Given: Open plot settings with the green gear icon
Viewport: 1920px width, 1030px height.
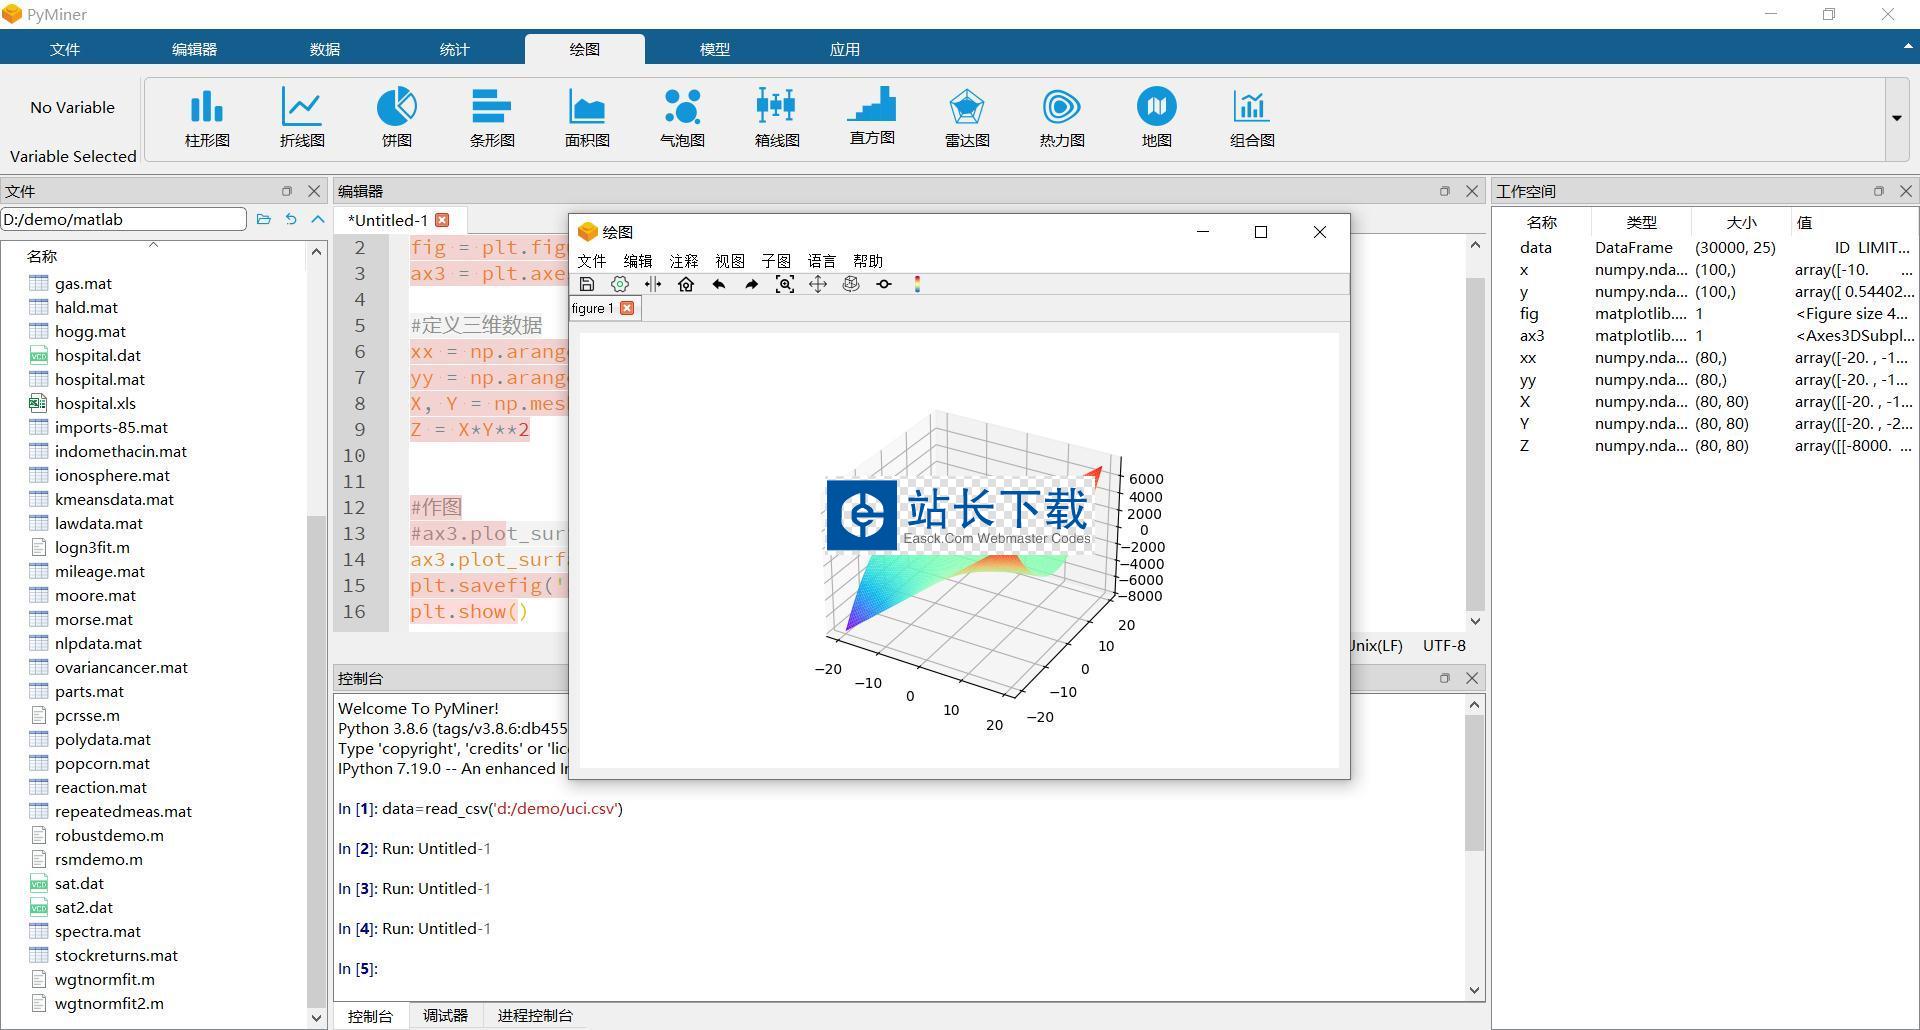Looking at the screenshot, I should click(620, 285).
